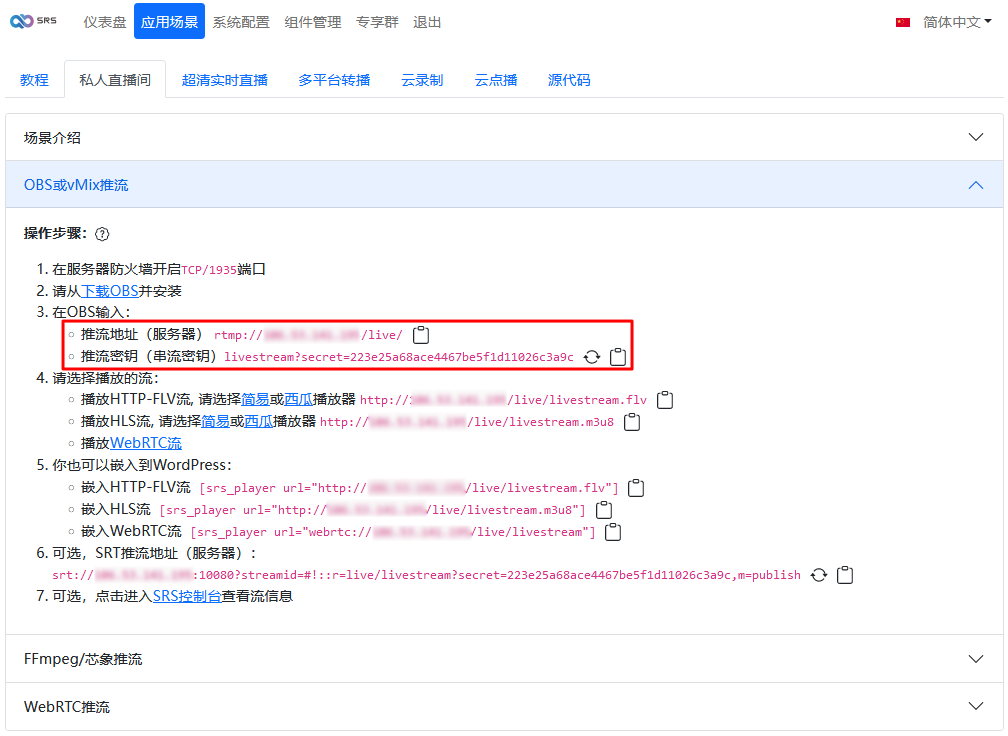The image size is (1008, 736).
Task: Follow the 下载OBS link
Action: click(x=110, y=291)
